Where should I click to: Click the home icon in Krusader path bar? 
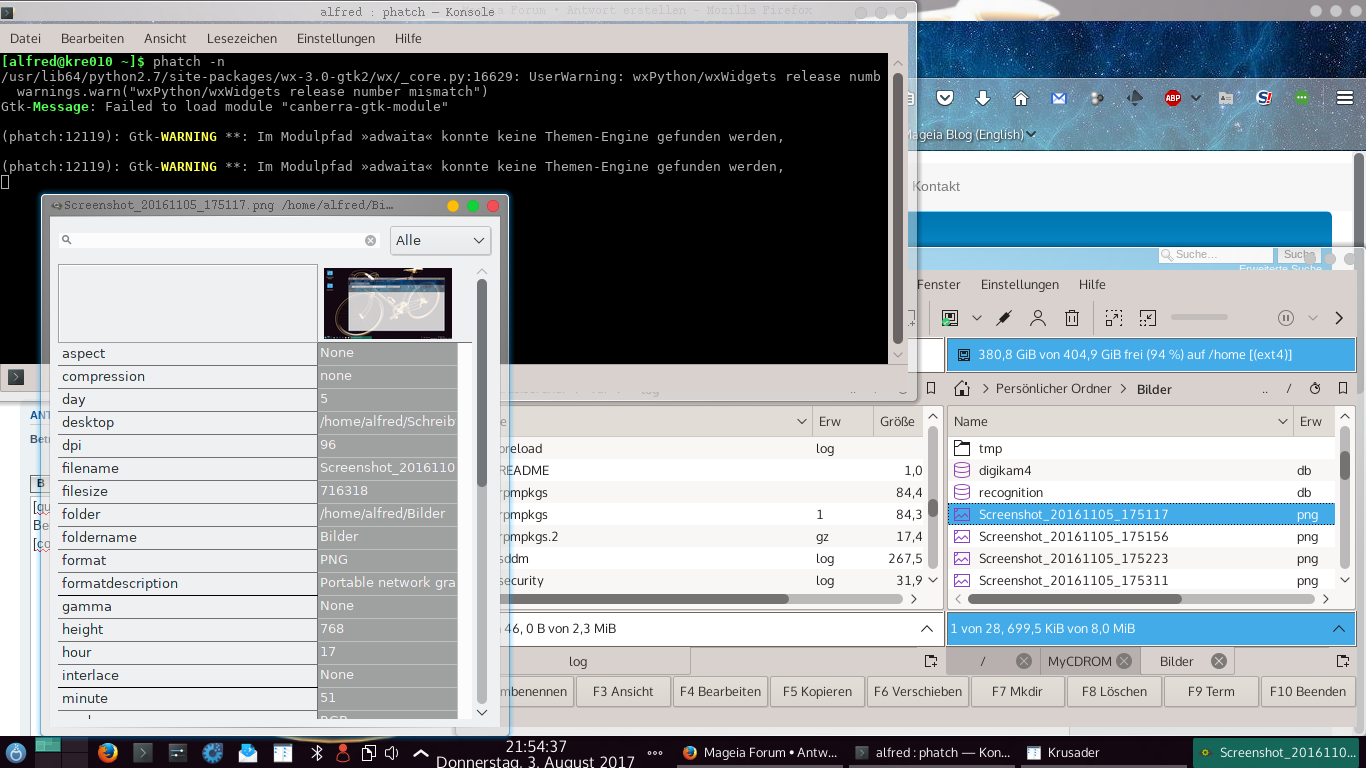[963, 389]
